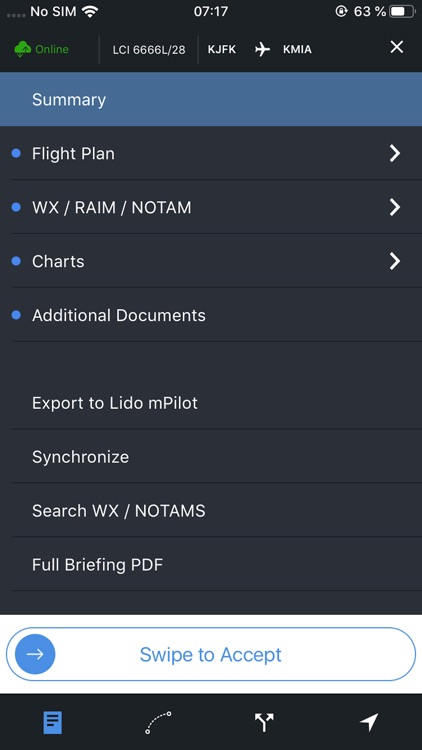Screen dimensions: 422x750
Task: Expand the Charts chevron
Action: (394, 261)
